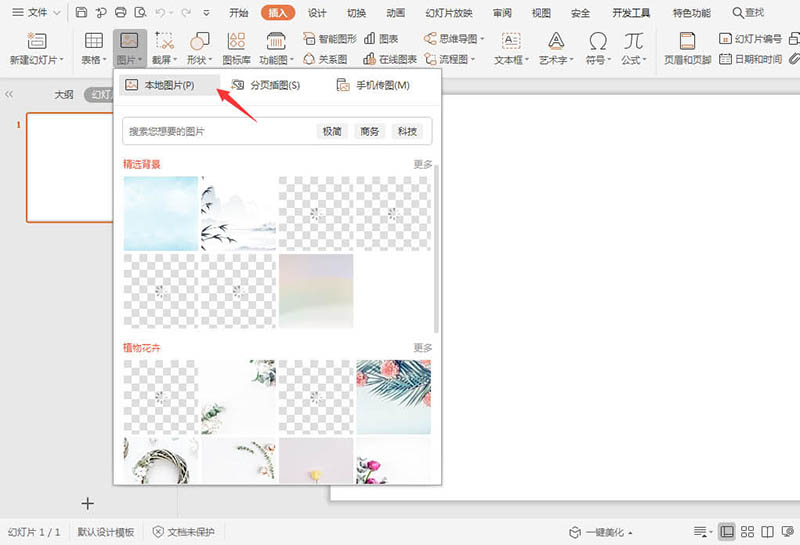
Task: Open Online Charts (在线图表)
Action: pos(390,59)
